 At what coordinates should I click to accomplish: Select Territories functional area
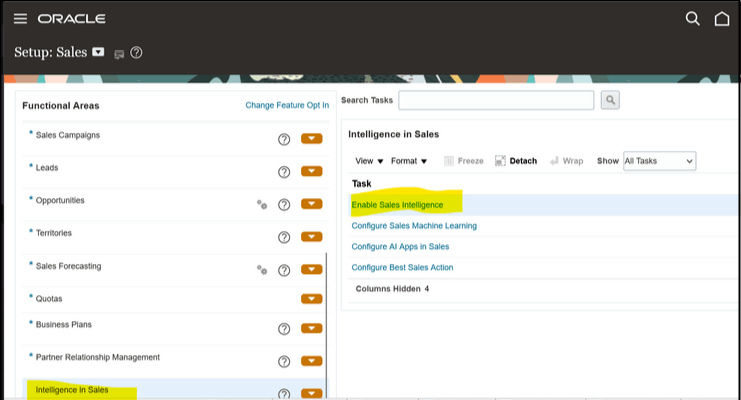pos(54,233)
